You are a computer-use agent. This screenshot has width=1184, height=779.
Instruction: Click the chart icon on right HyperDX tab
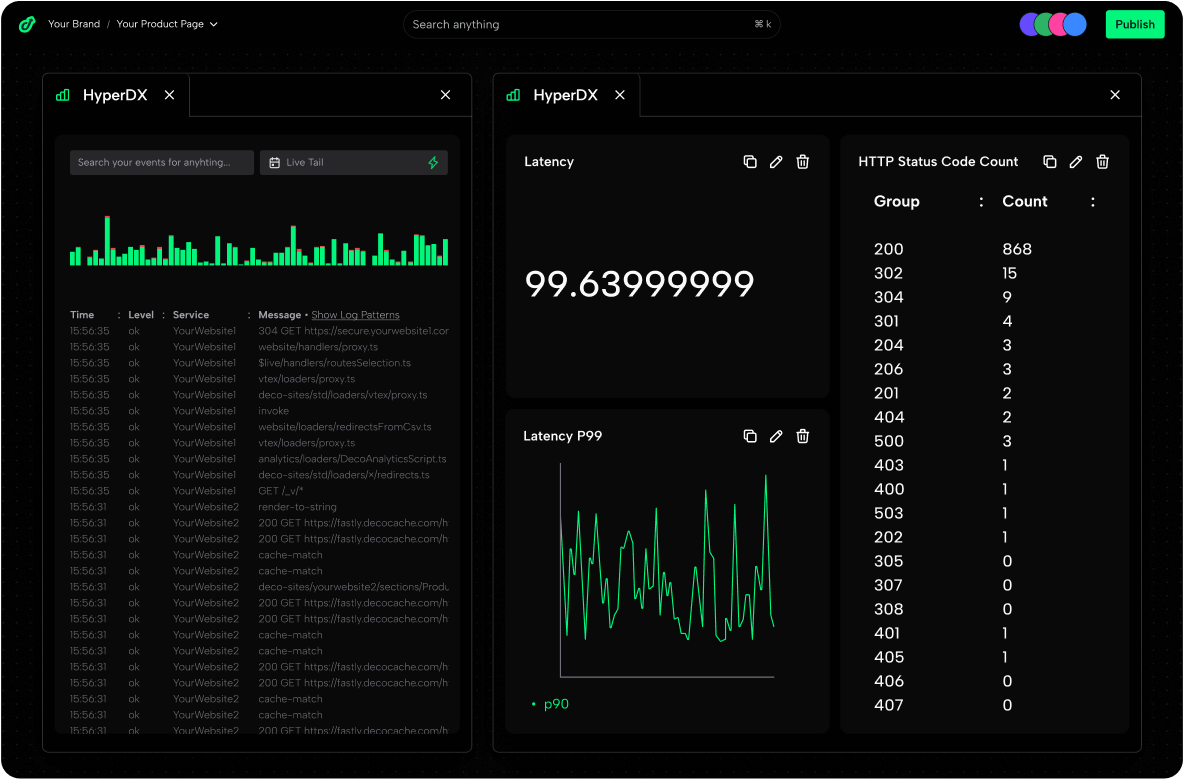pos(513,95)
